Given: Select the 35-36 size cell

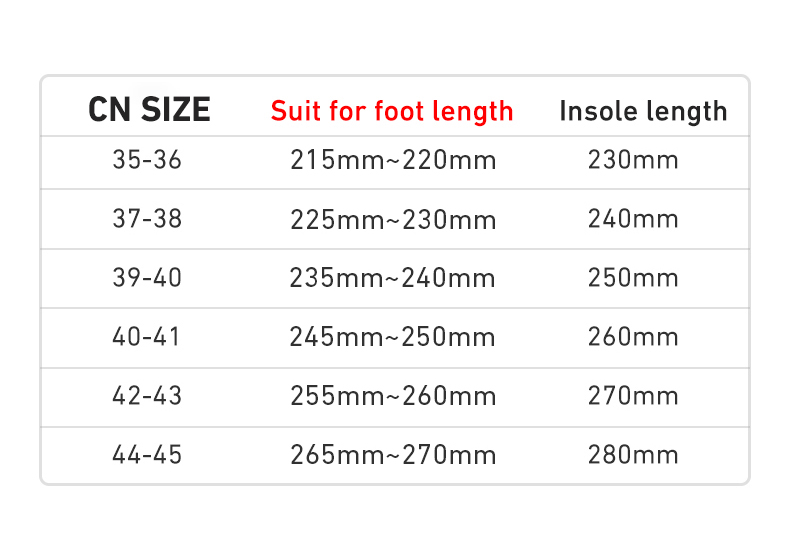Looking at the screenshot, I should pos(147,160).
